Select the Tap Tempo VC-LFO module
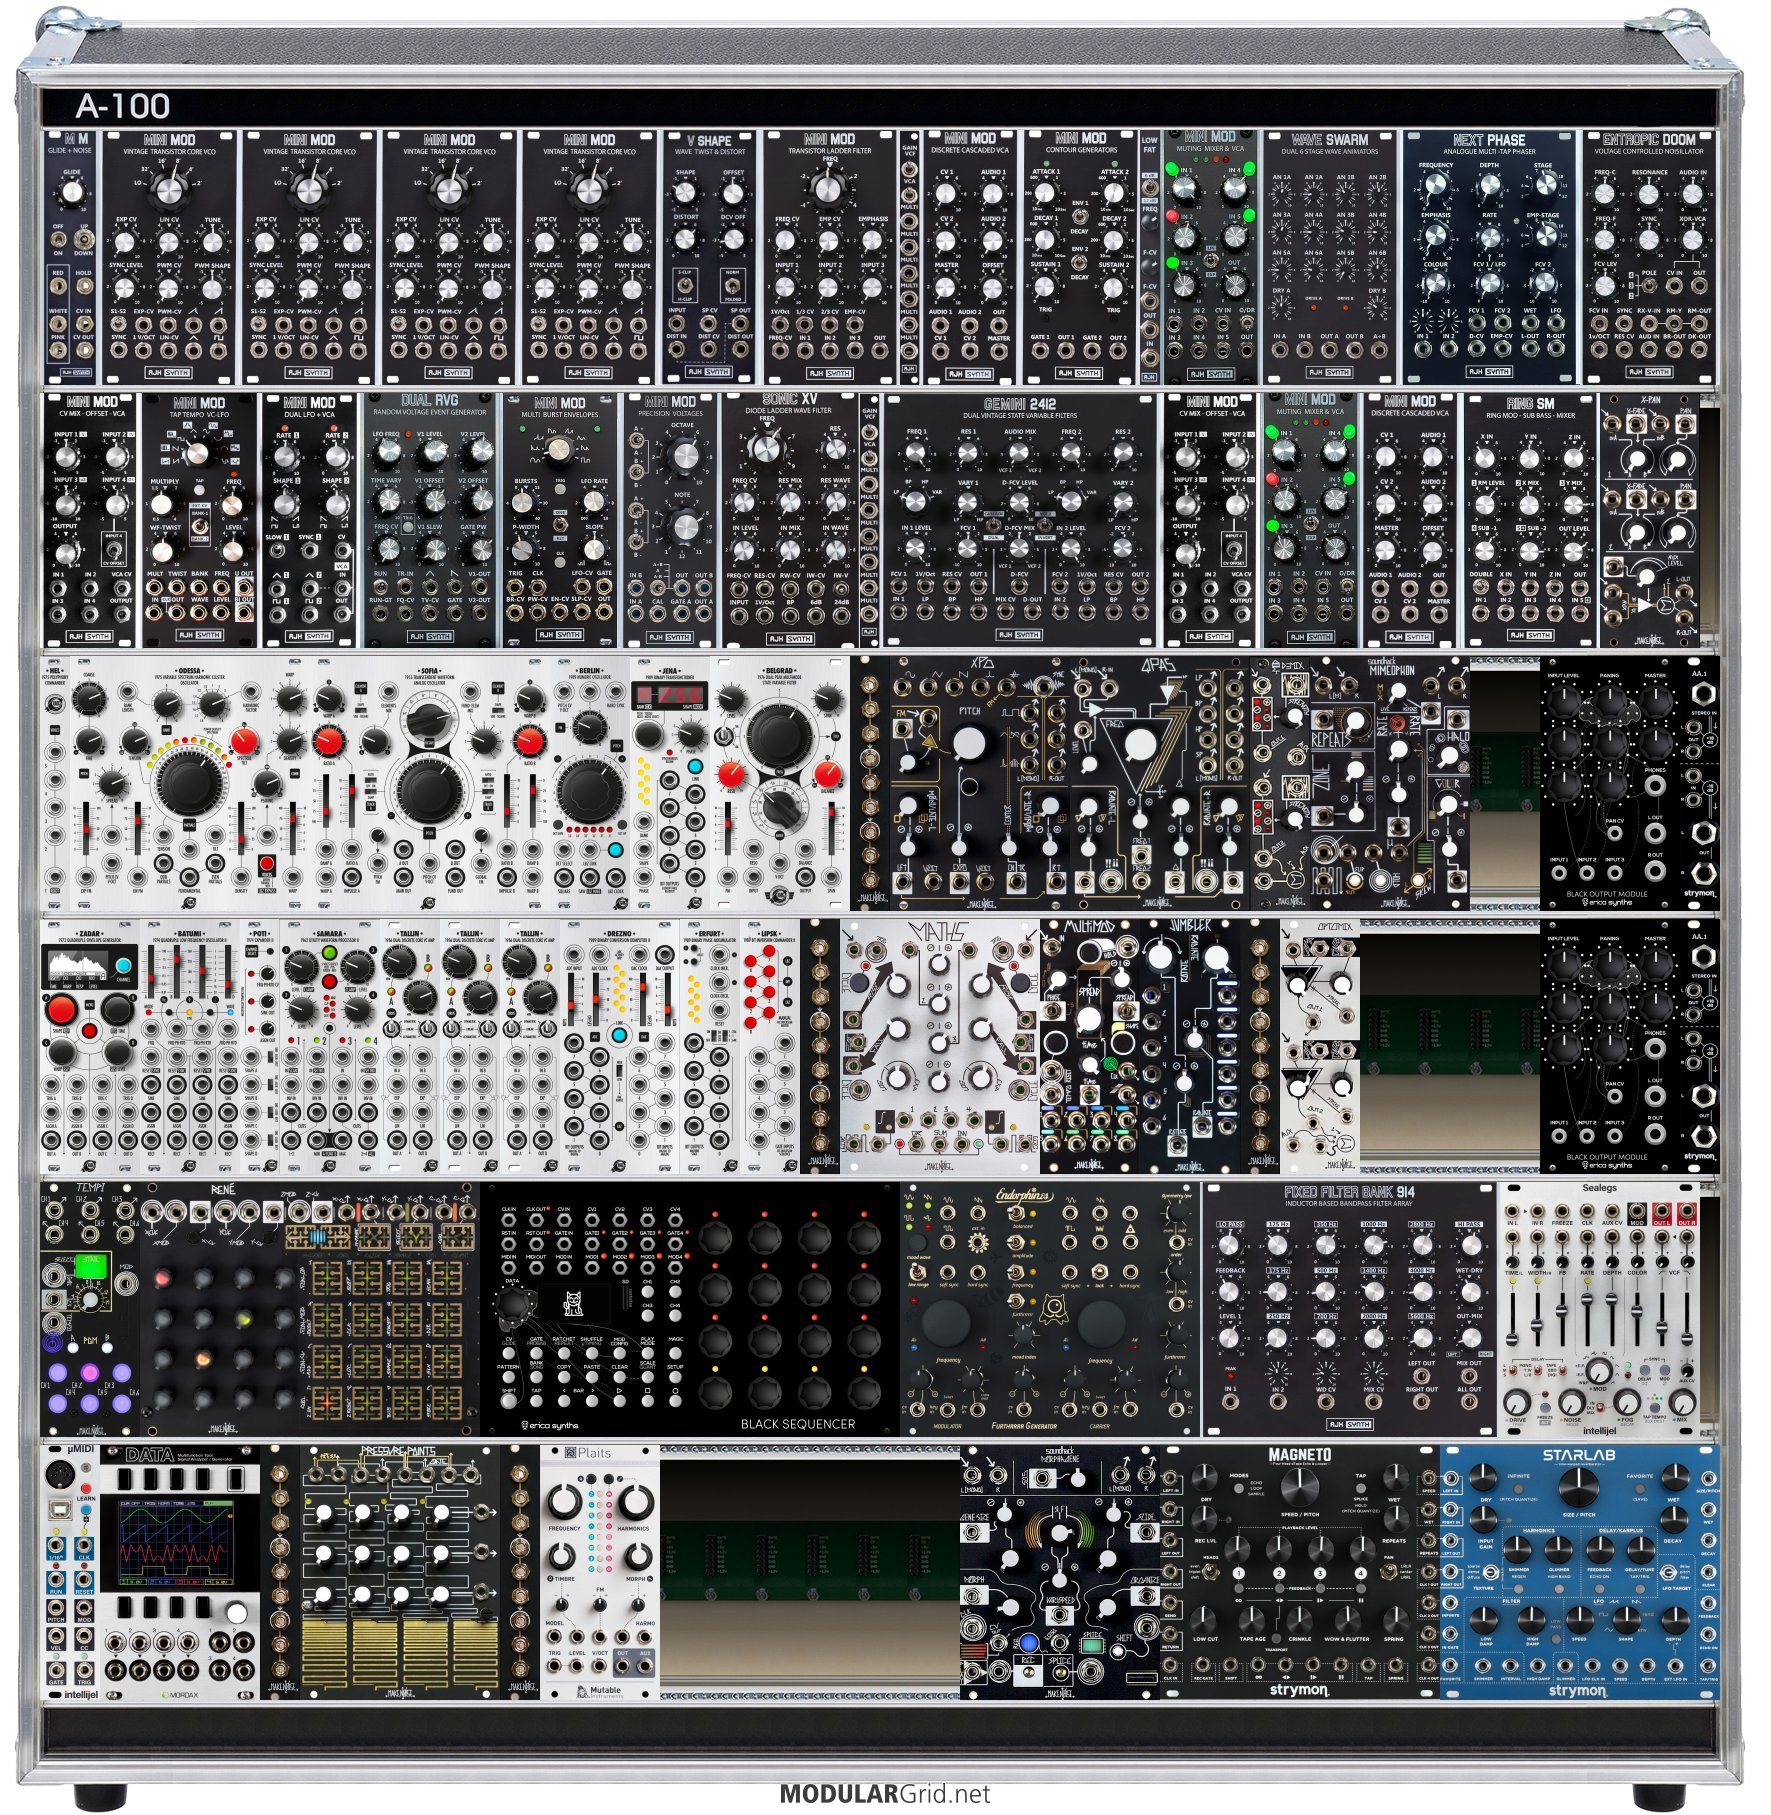Image resolution: width=1771 pixels, height=1815 pixels. coord(199,520)
